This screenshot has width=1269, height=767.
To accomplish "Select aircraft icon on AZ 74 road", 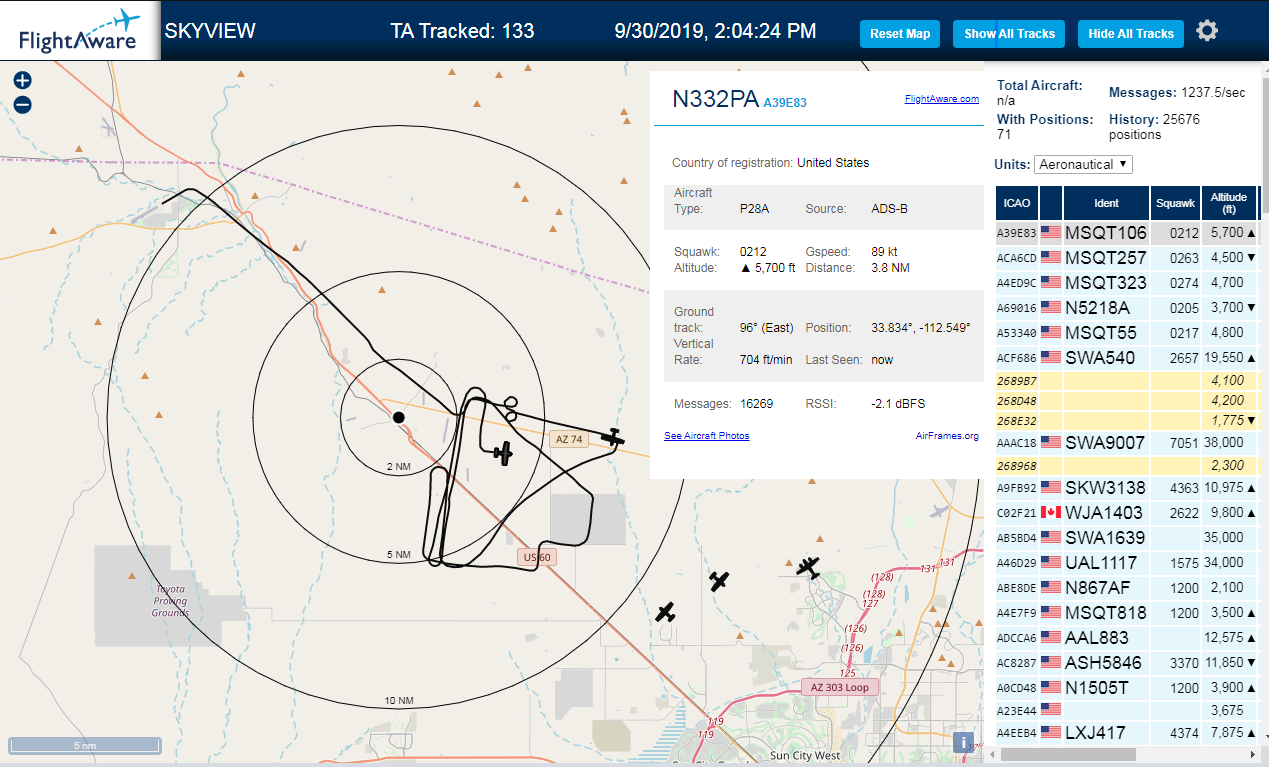I will (613, 437).
